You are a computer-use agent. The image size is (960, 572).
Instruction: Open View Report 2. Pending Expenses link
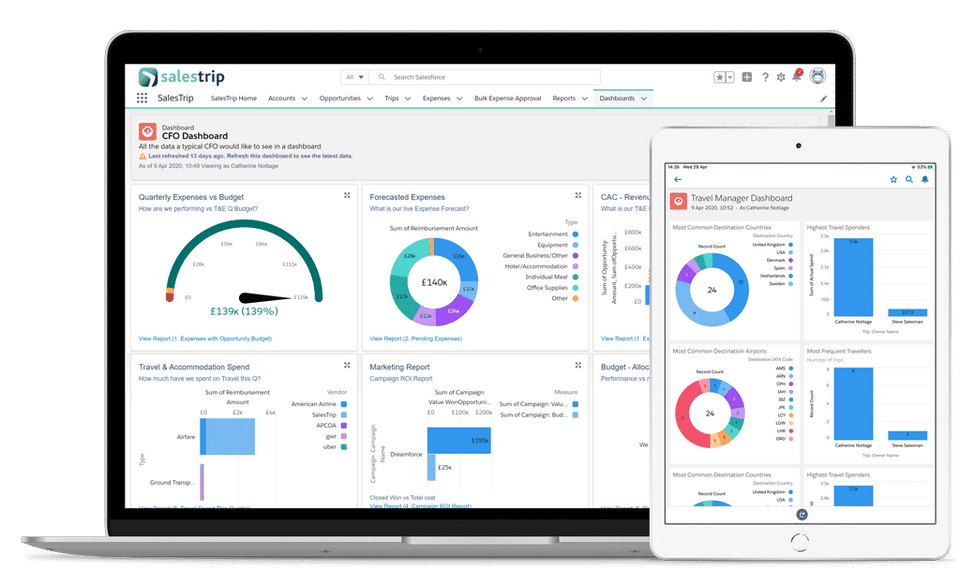416,338
